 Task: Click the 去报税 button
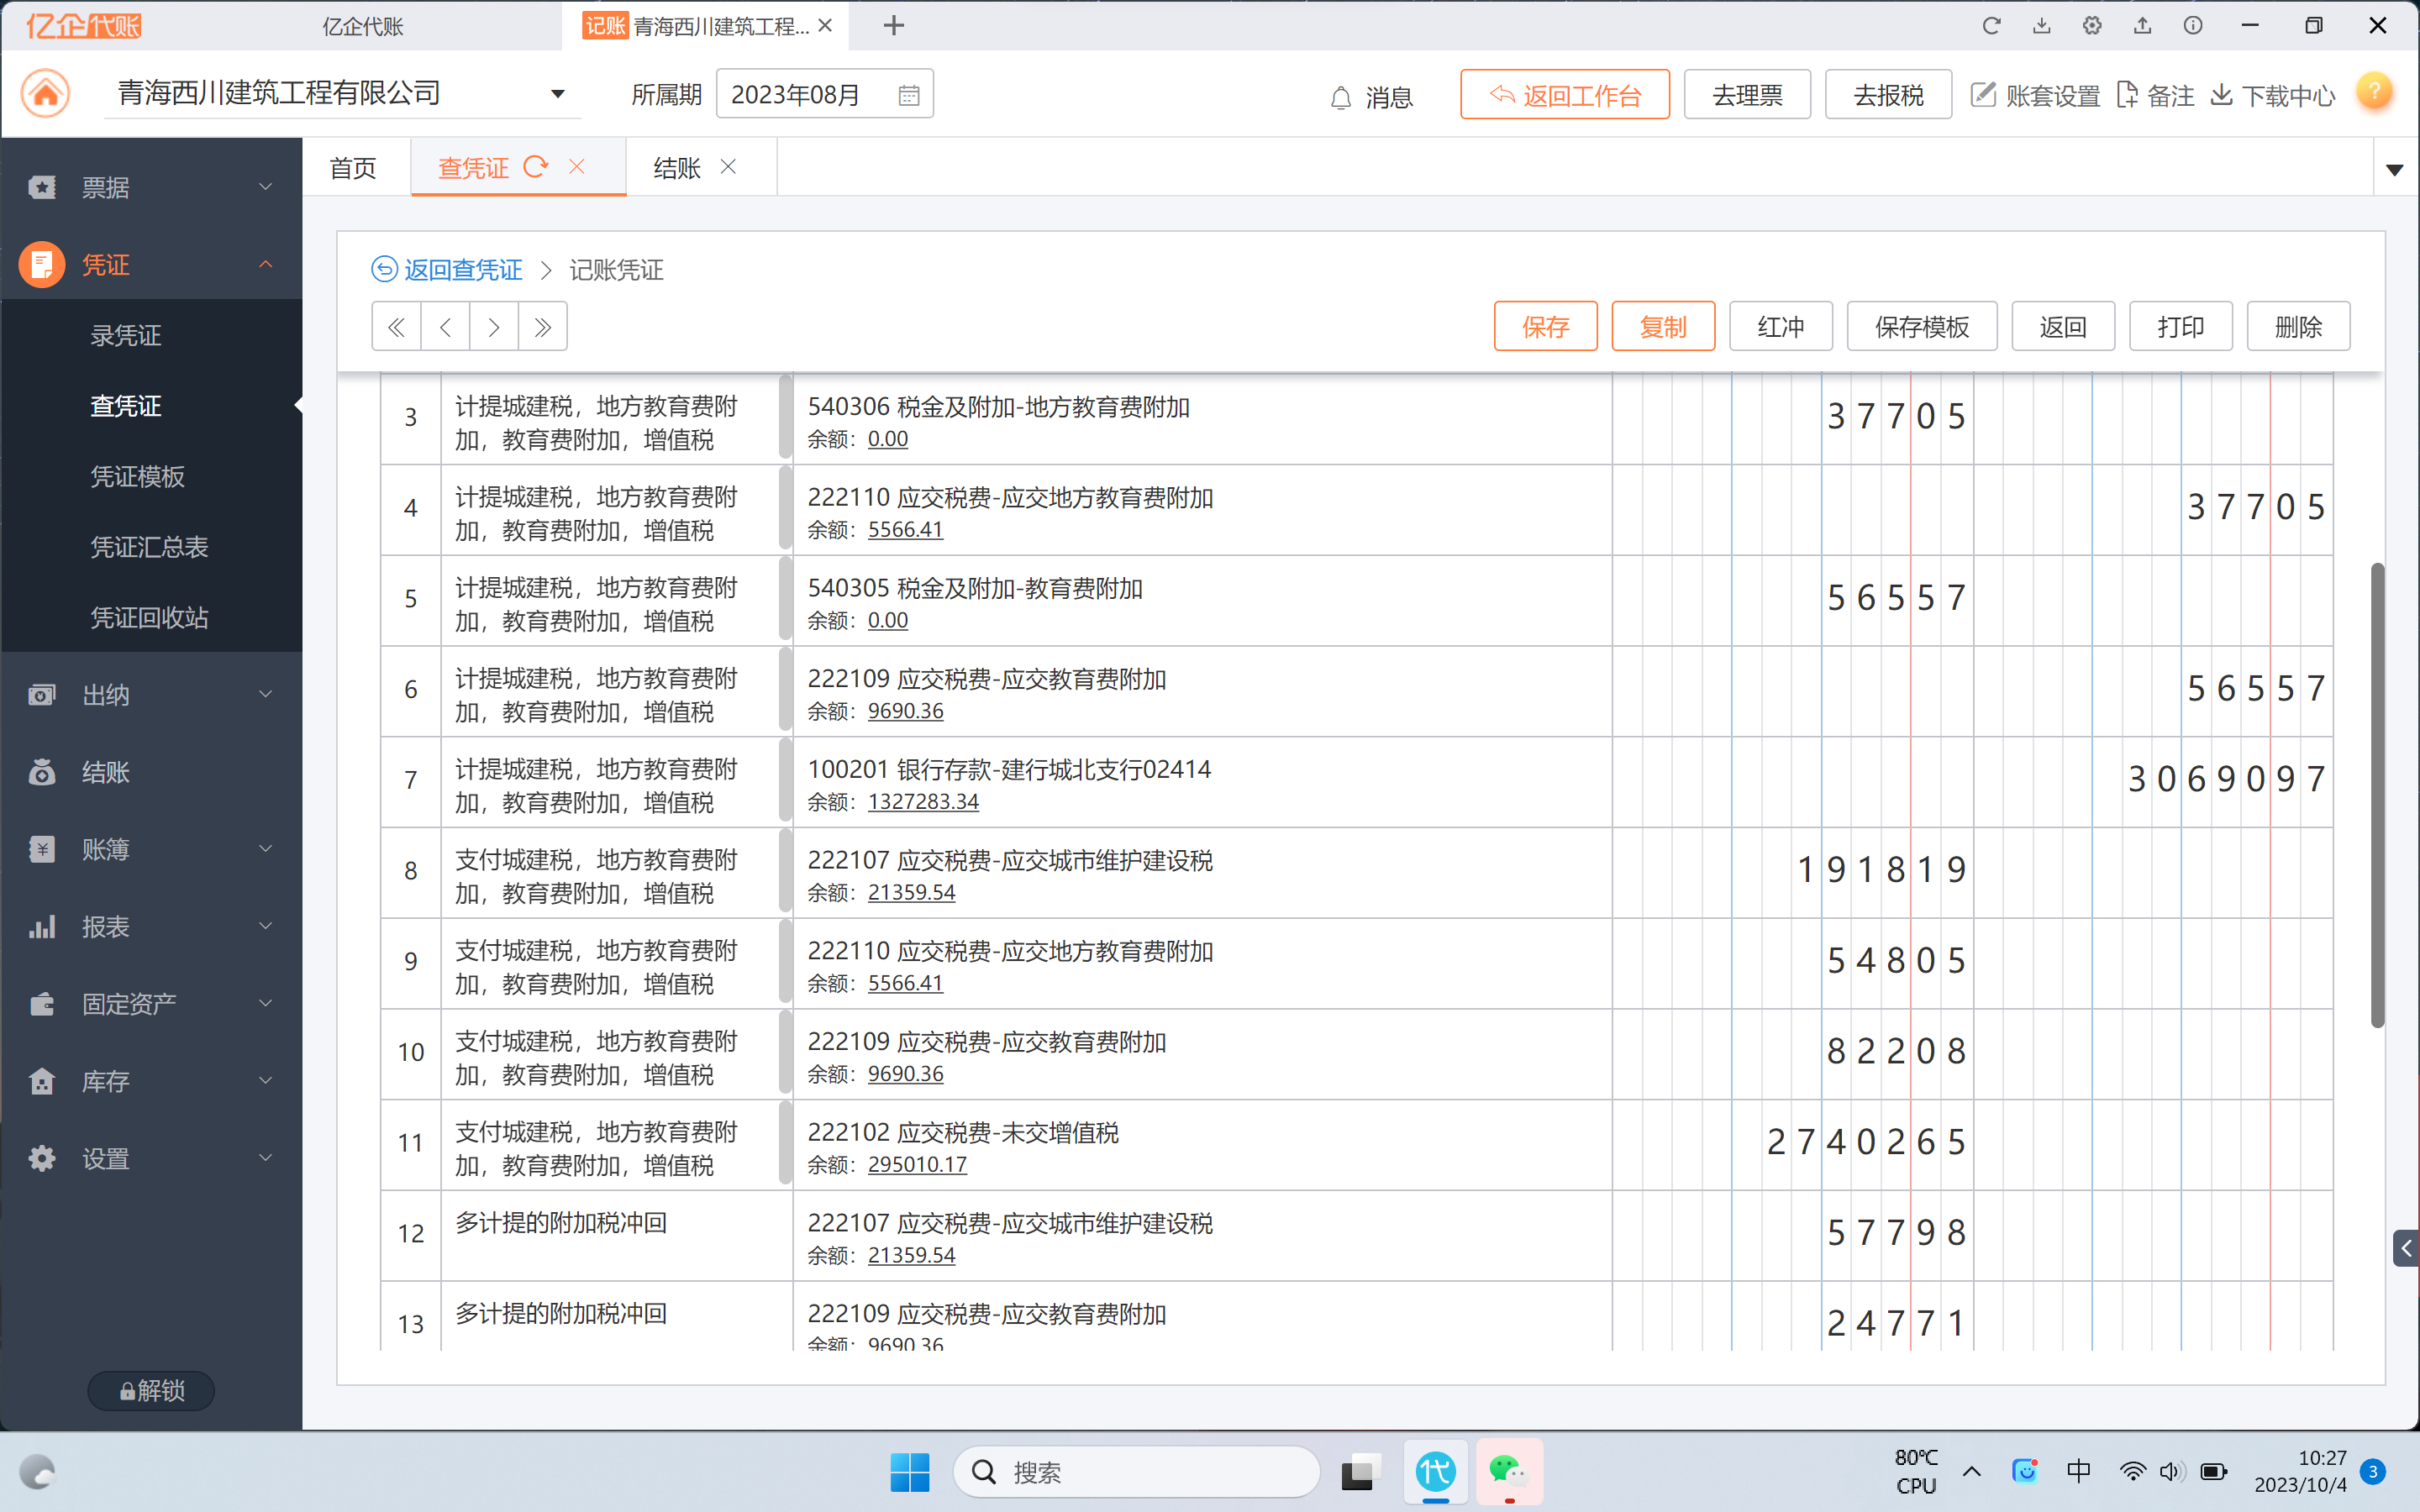tap(1888, 95)
